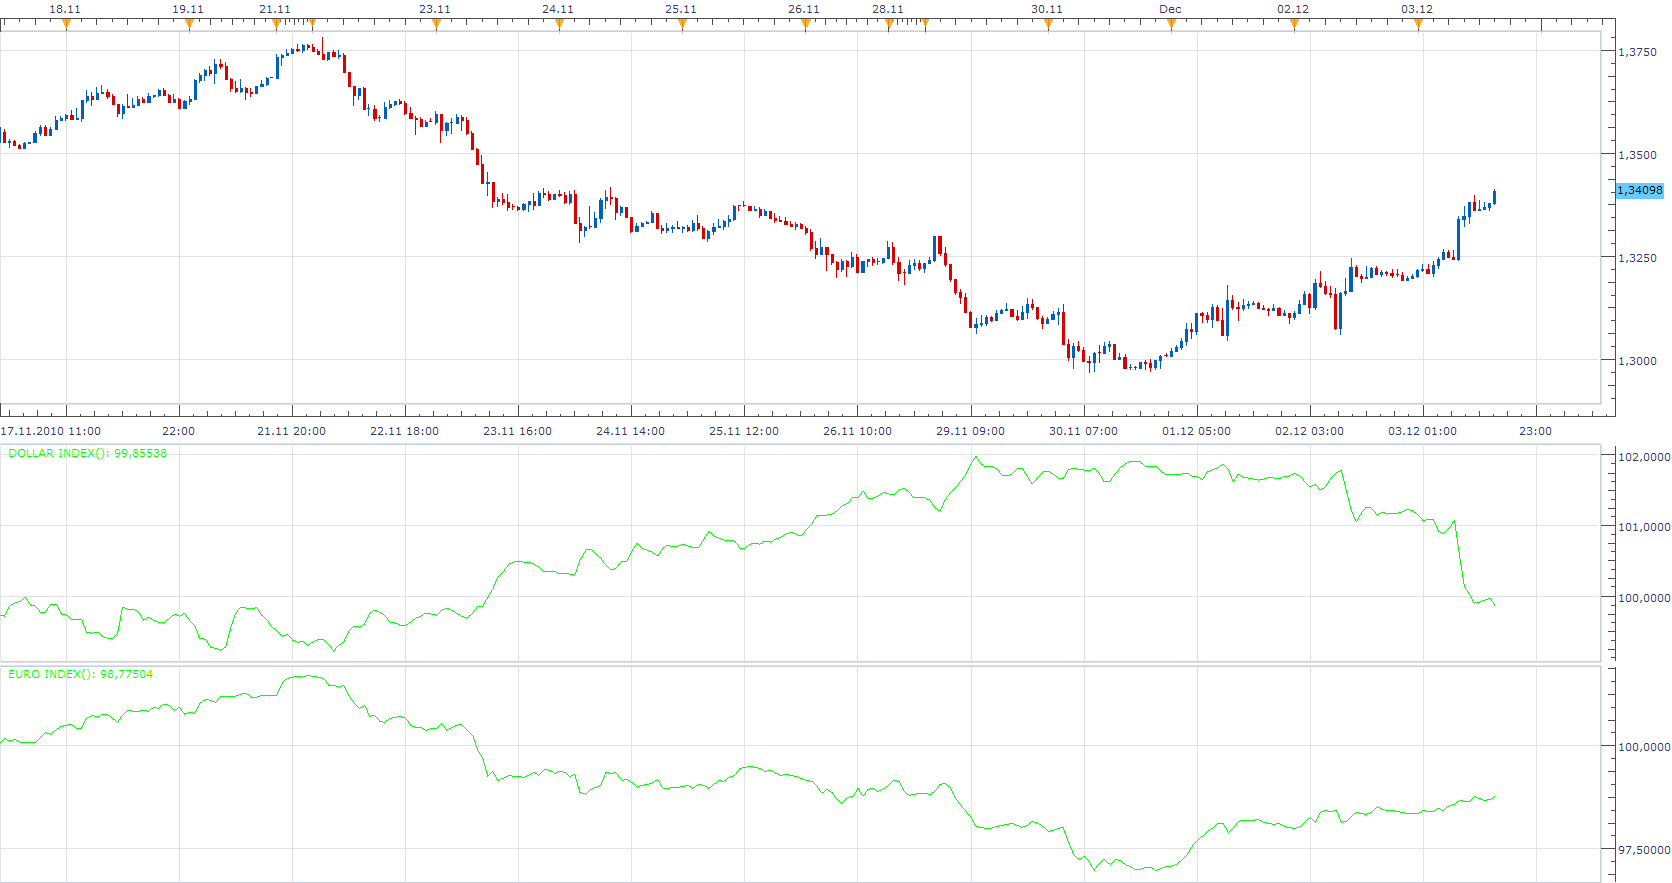Image resolution: width=1672 pixels, height=883 pixels.
Task: Select the DOLLAR INDEX indicator label
Action: (x=88, y=454)
